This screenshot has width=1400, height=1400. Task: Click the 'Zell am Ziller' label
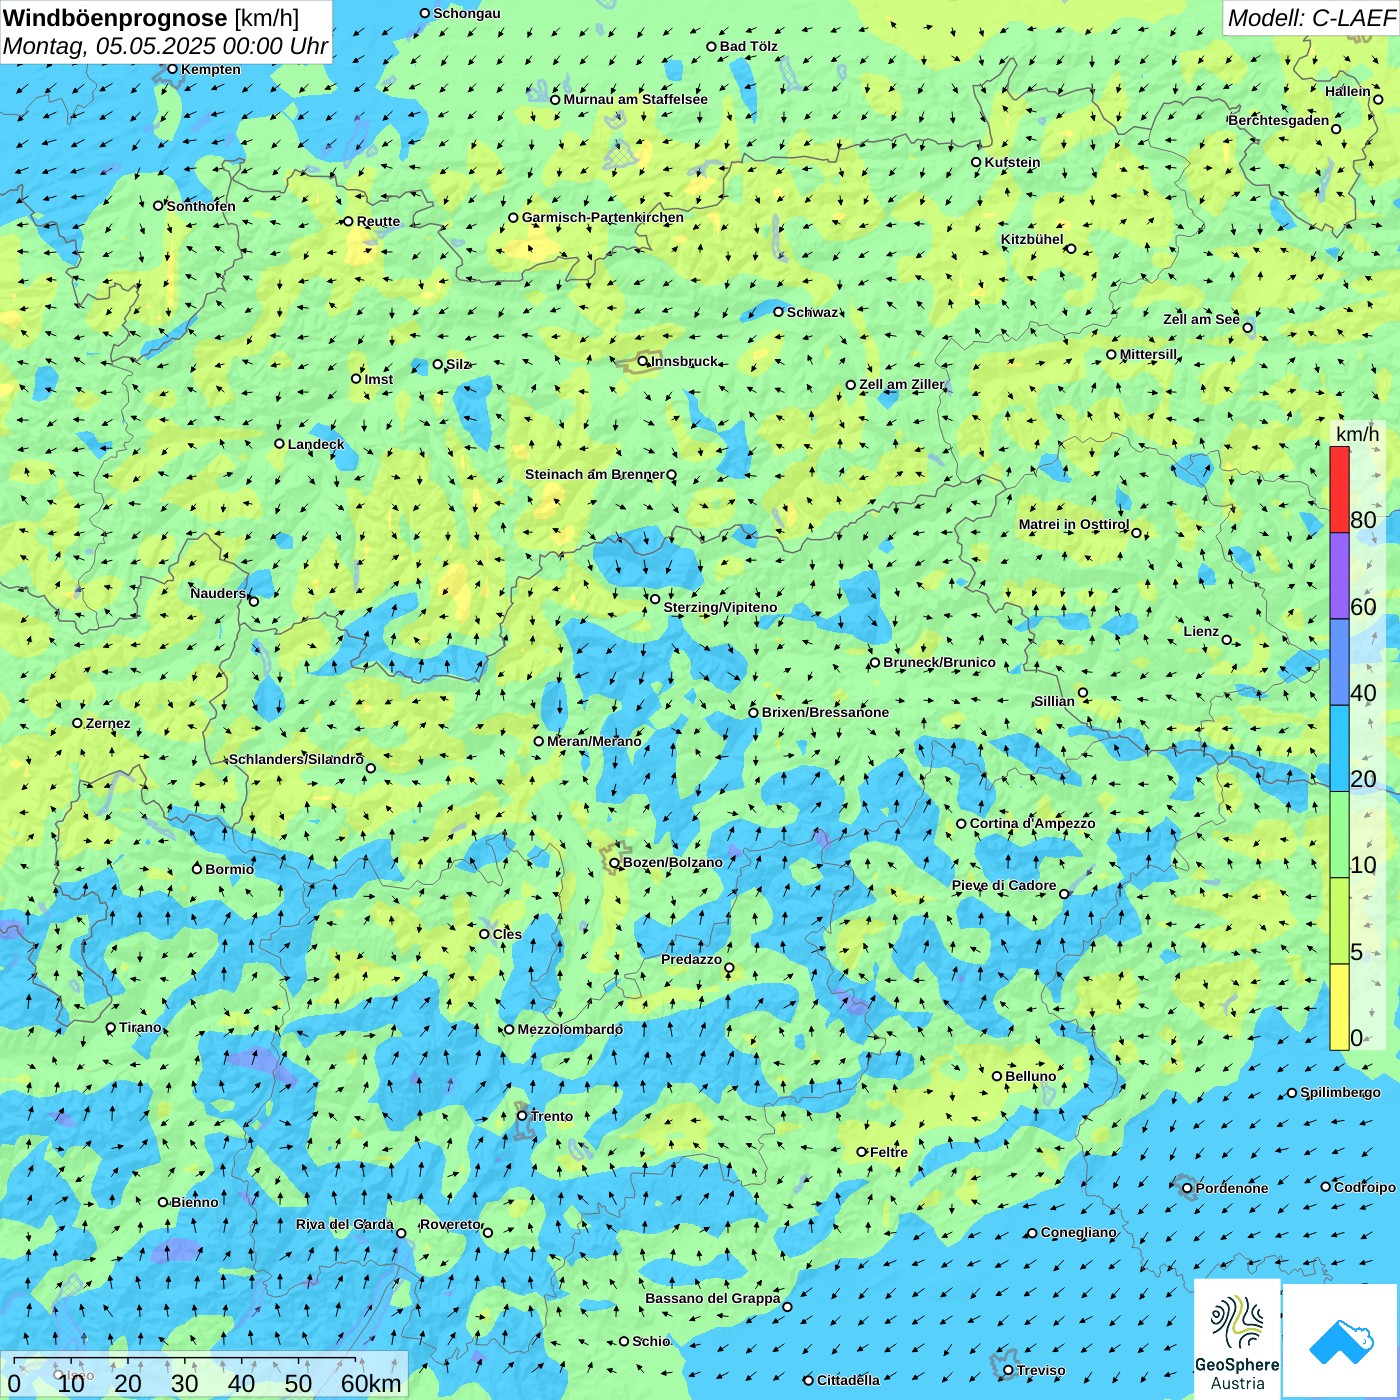tap(902, 384)
